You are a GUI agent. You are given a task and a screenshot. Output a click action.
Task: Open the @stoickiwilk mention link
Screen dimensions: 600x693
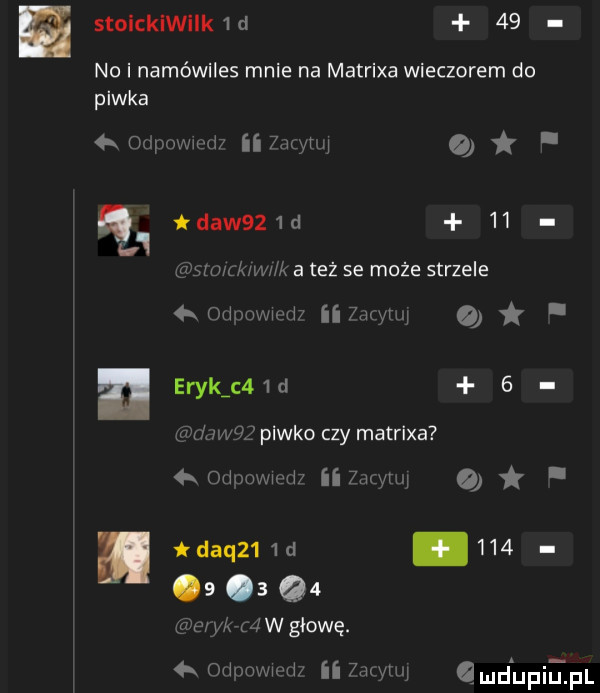pyautogui.click(x=232, y=269)
